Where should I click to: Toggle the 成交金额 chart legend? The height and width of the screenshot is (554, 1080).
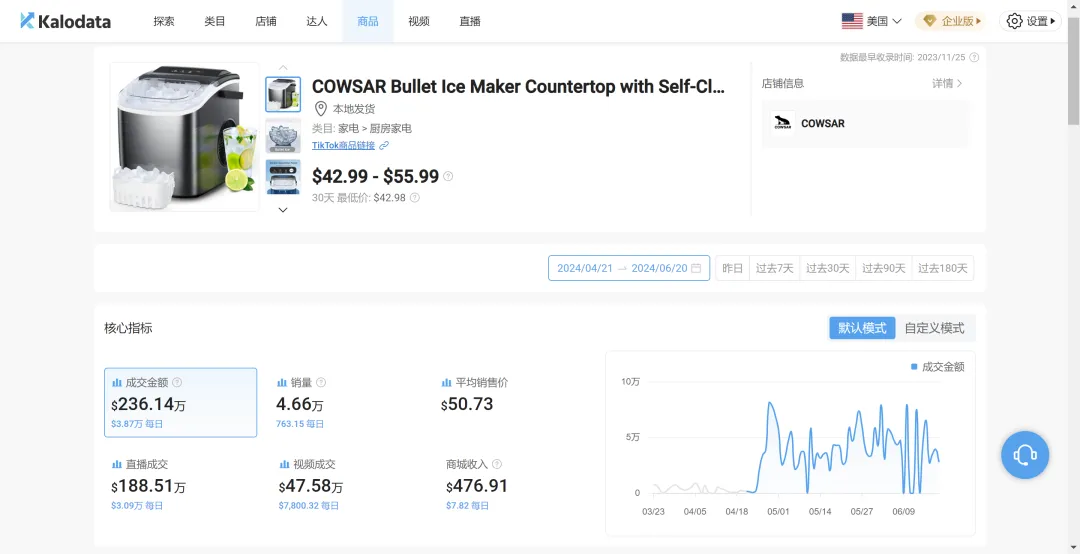937,367
